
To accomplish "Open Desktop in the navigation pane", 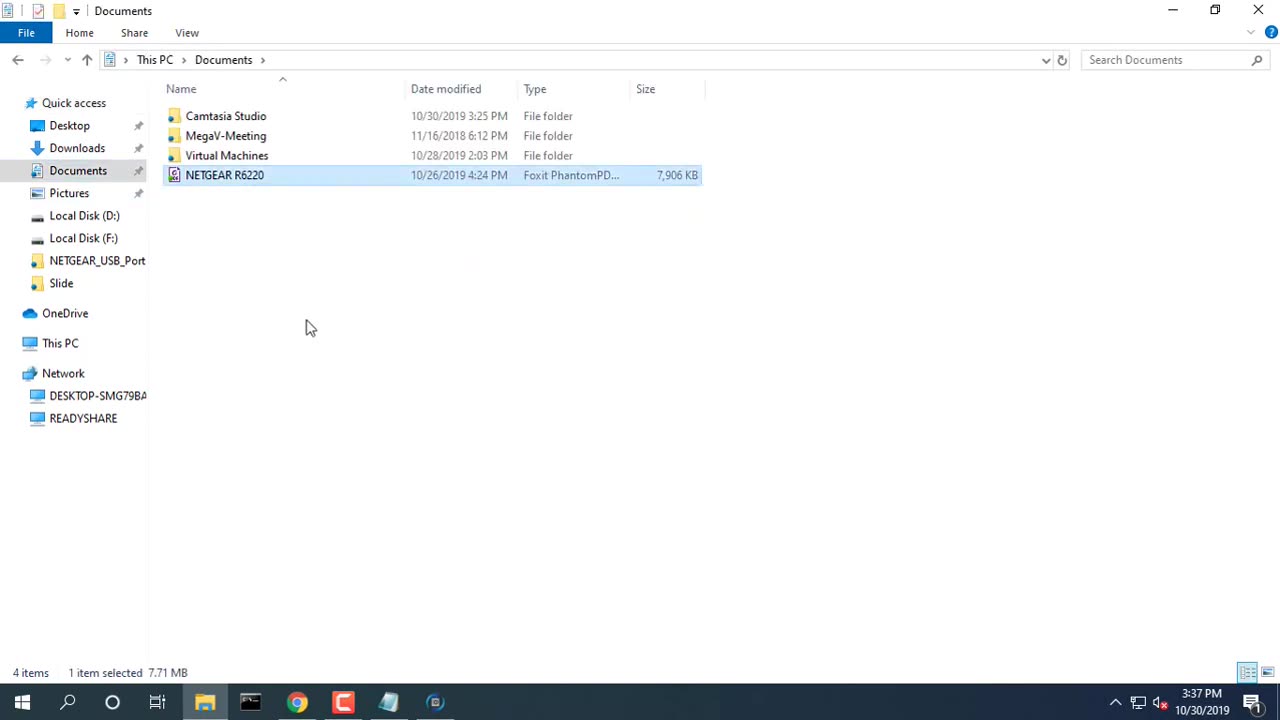I will pyautogui.click(x=69, y=126).
